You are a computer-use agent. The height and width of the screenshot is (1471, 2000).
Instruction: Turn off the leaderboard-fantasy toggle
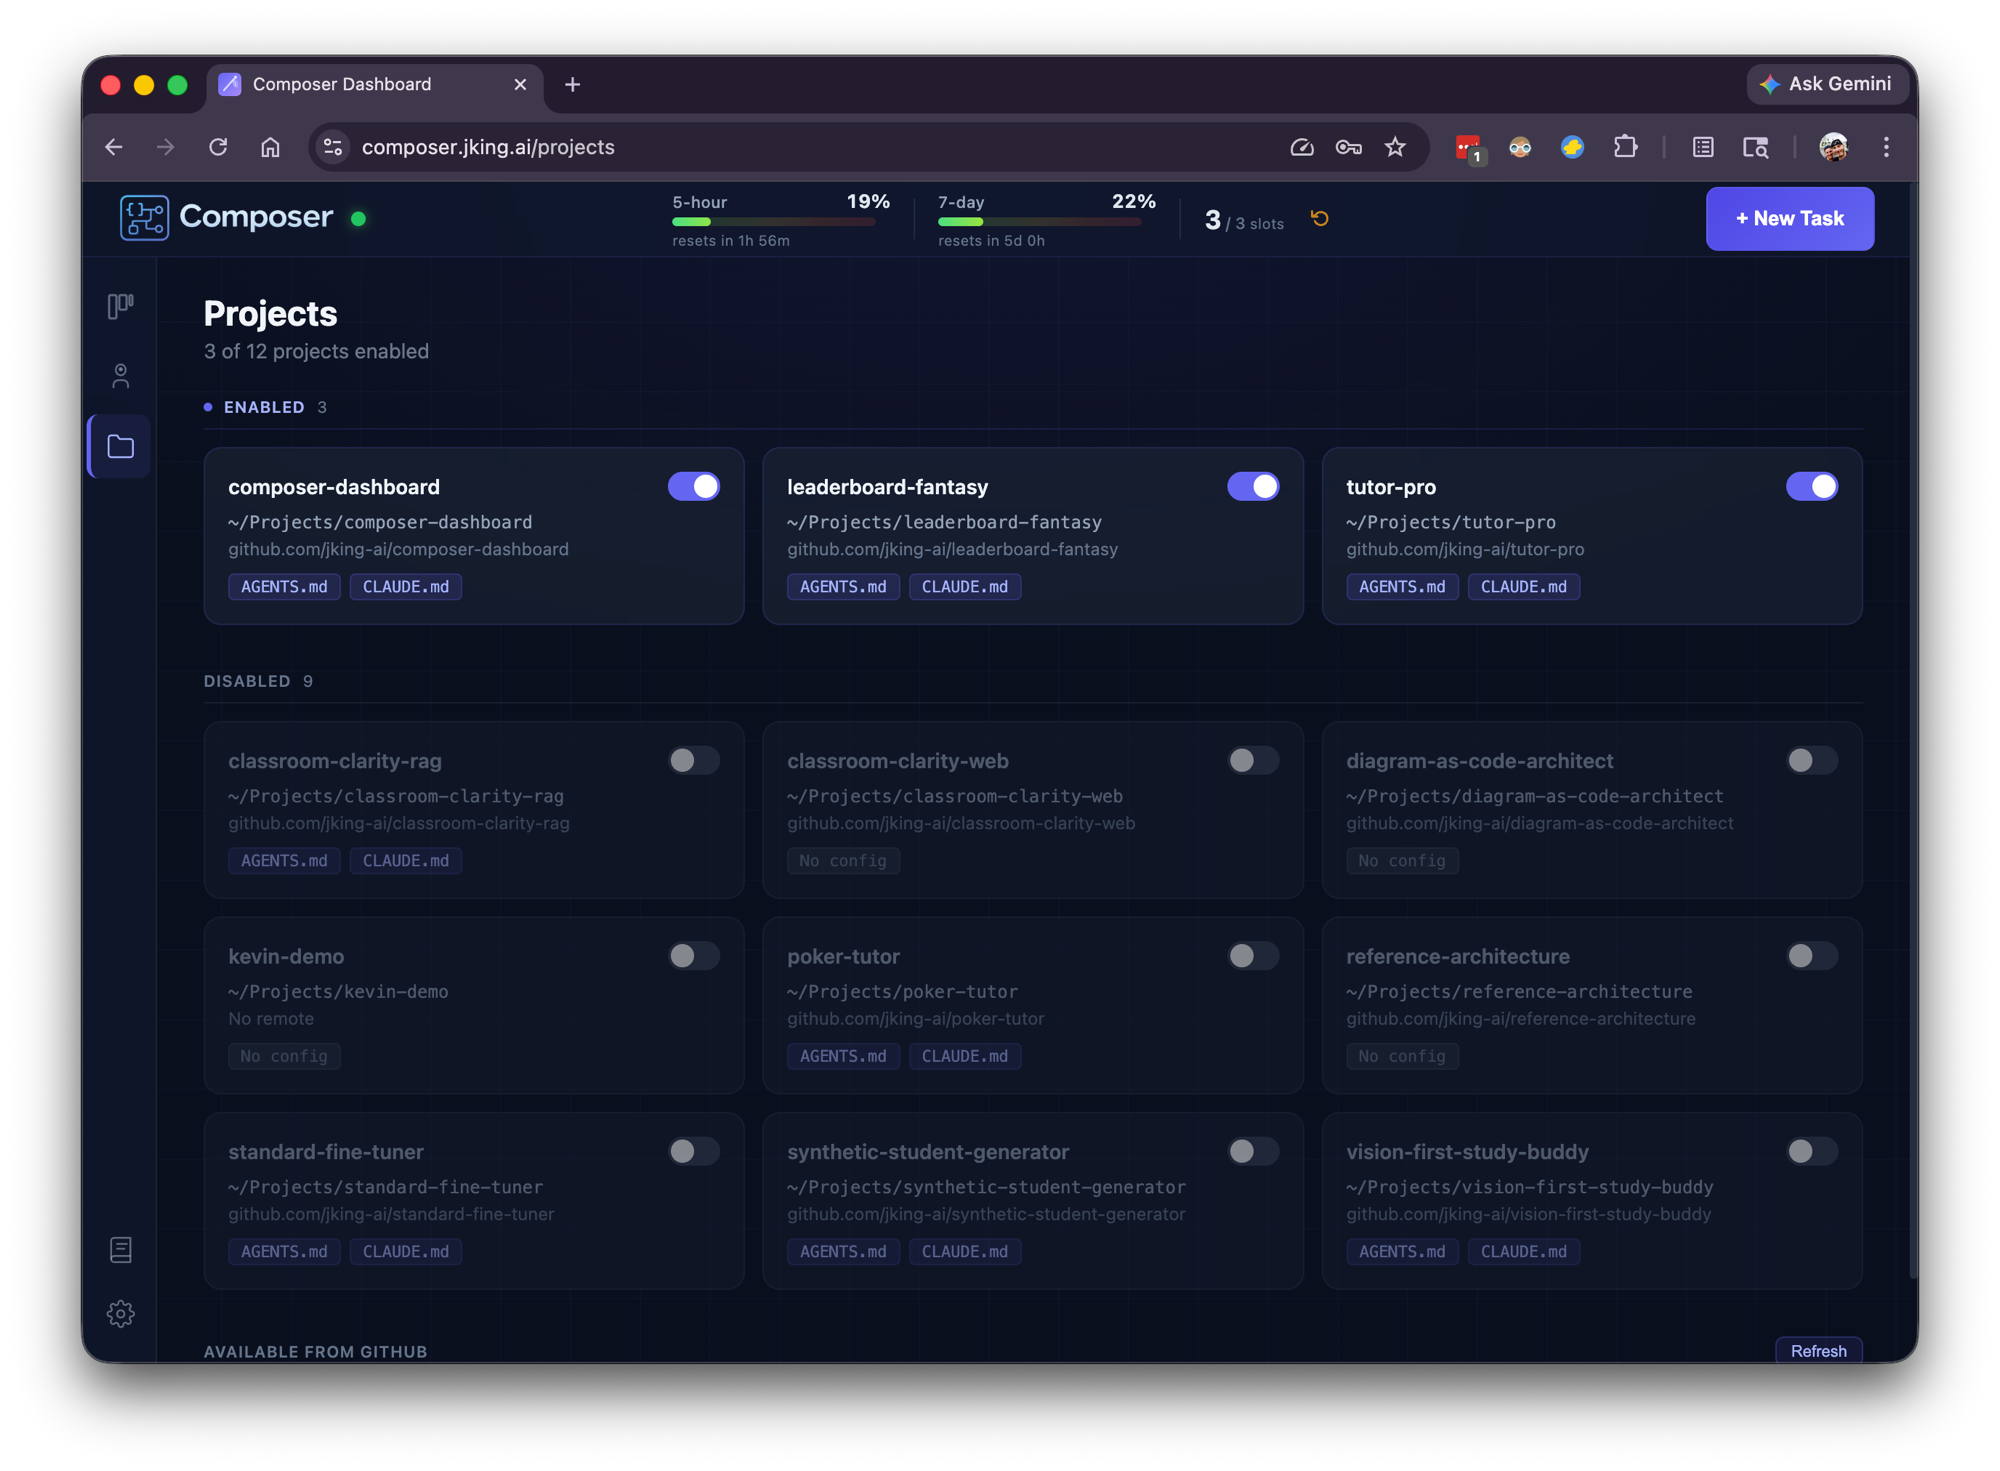tap(1253, 486)
